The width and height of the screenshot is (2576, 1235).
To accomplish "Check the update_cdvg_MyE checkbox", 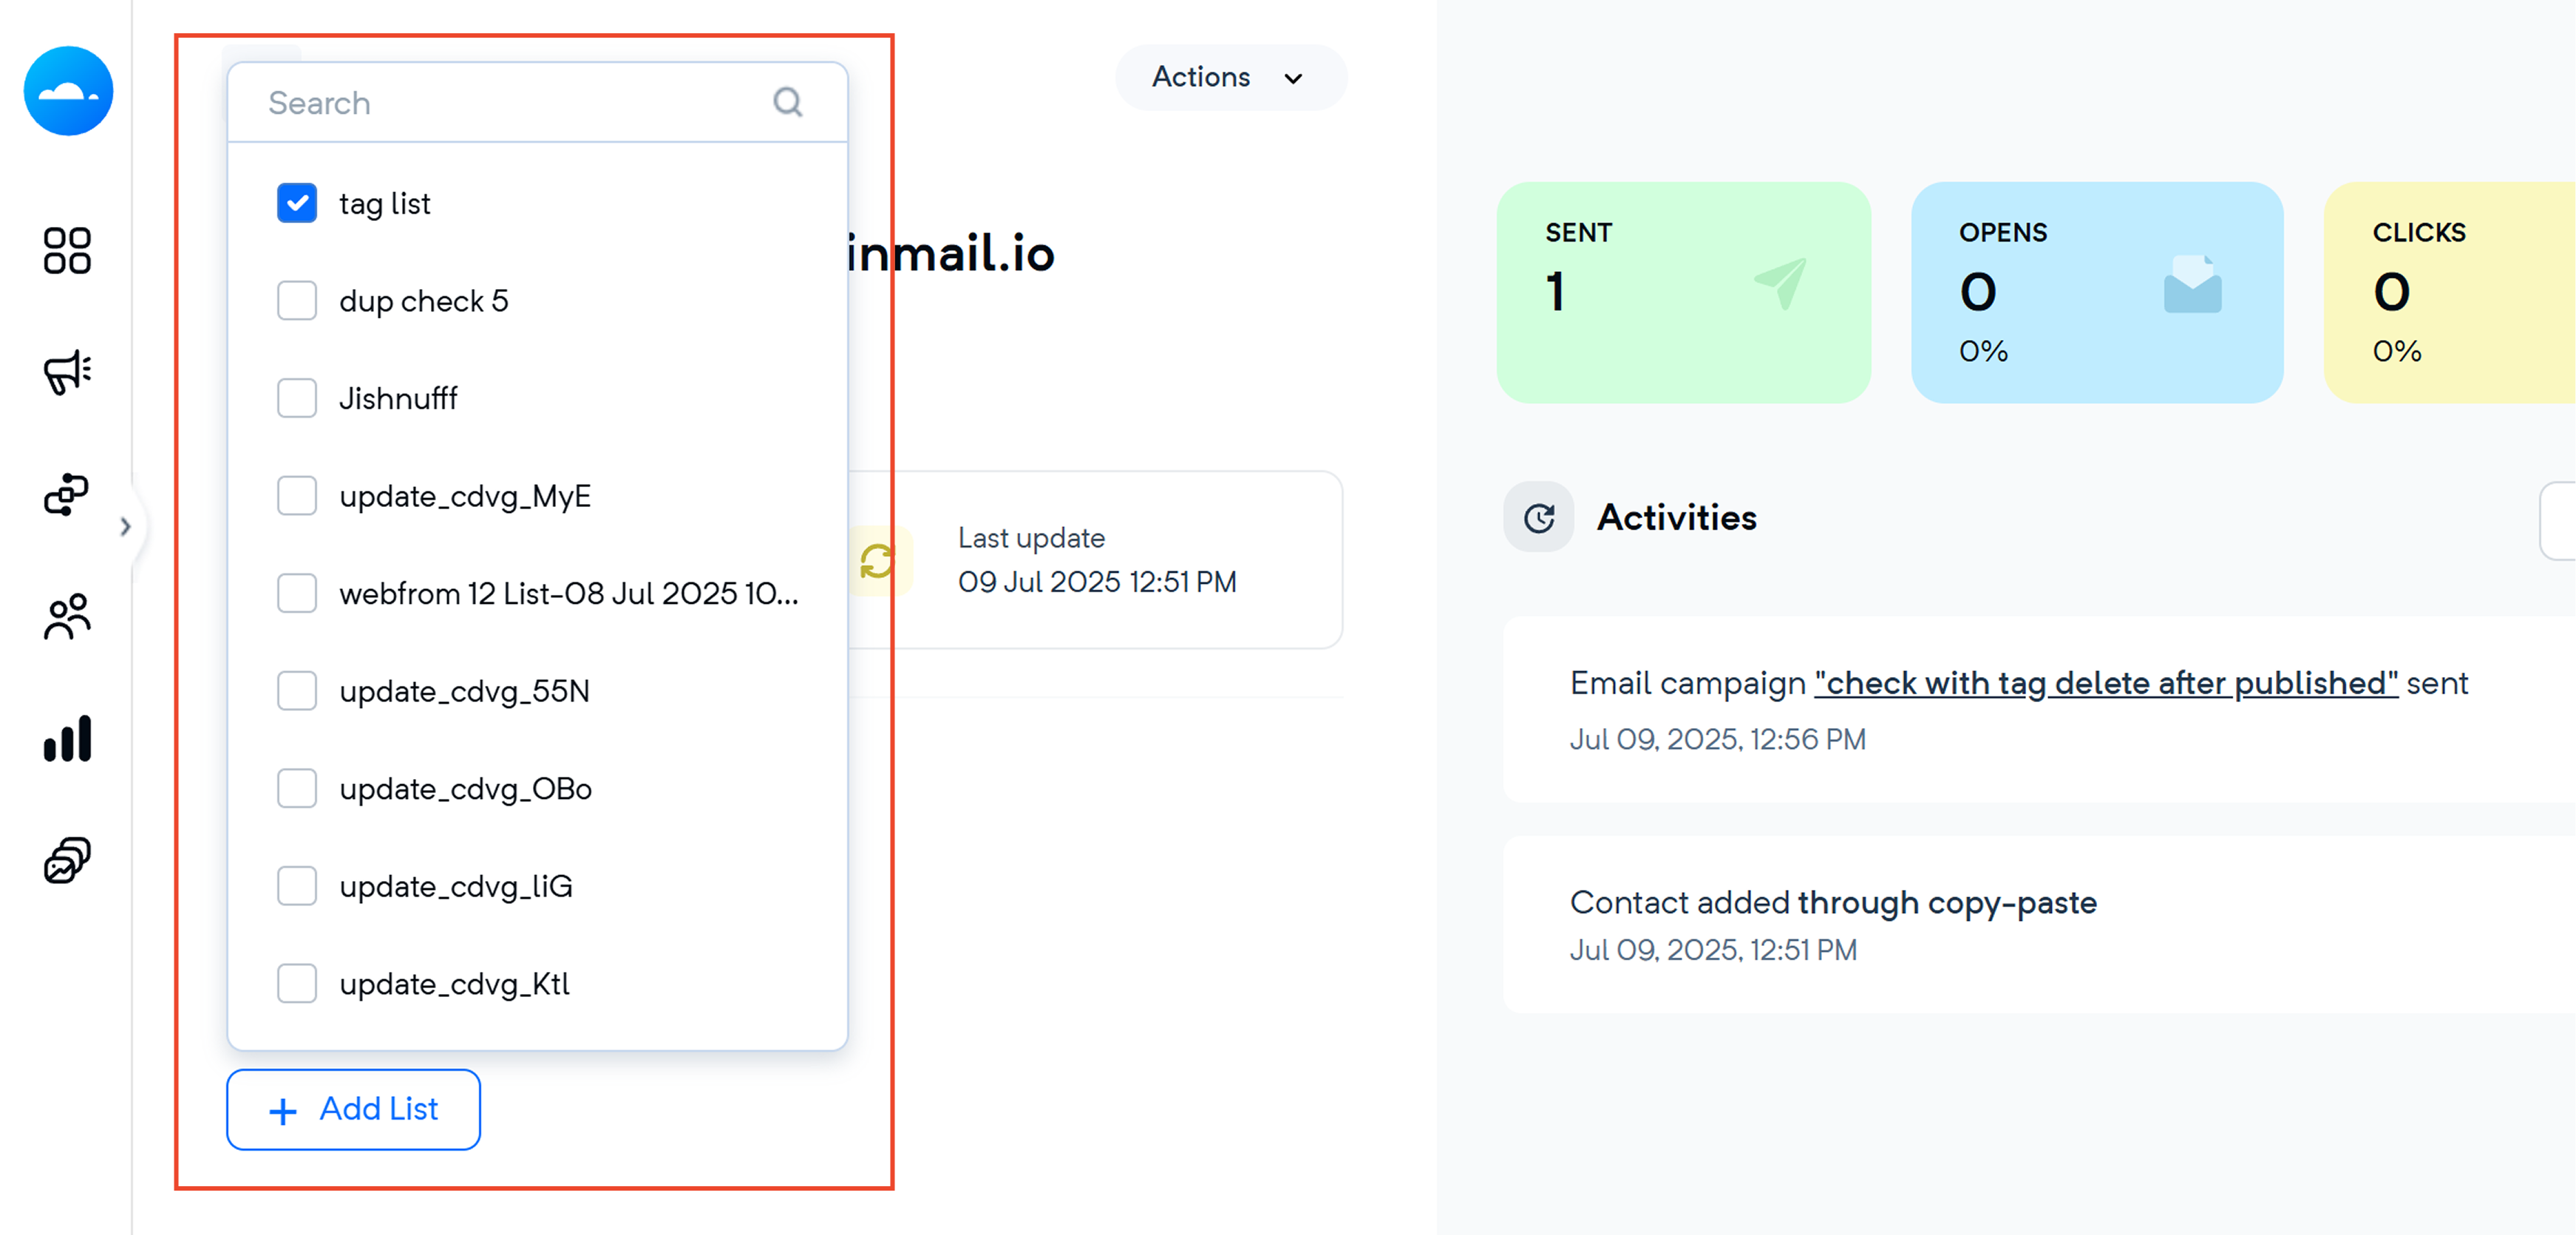I will [297, 496].
